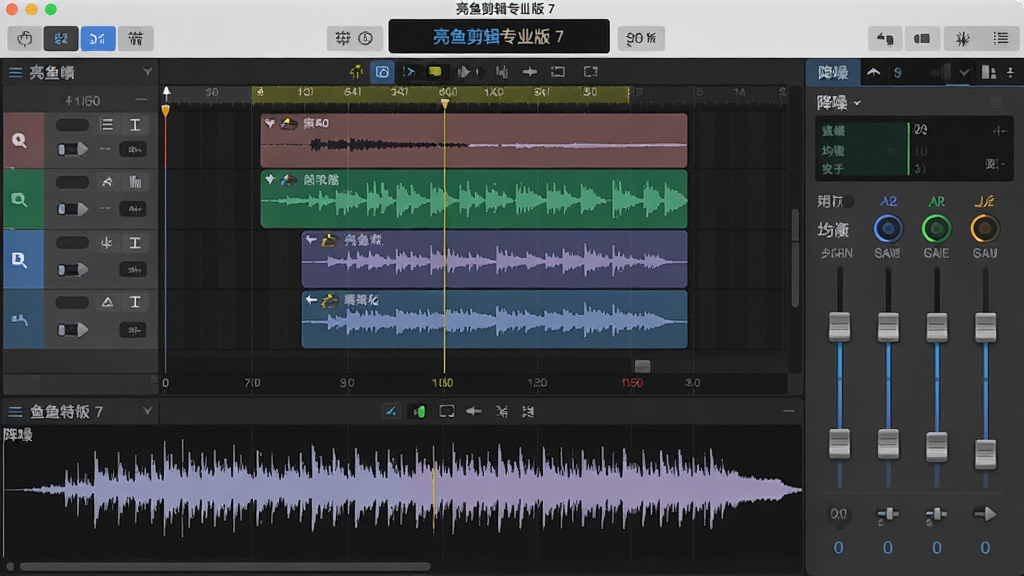The width and height of the screenshot is (1024, 576).
Task: Click the triangle icon in bottom track controls
Action: tap(107, 302)
